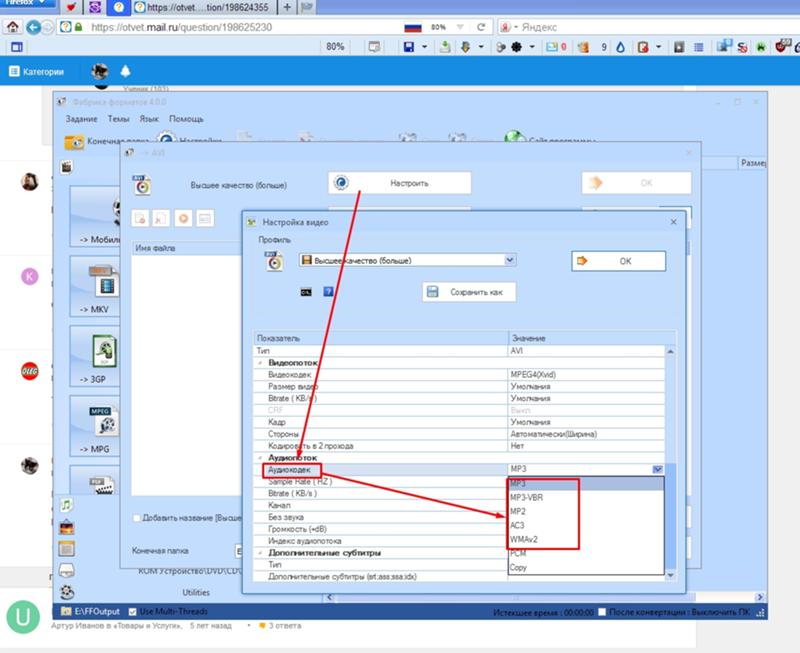This screenshot has height=653, width=800.
Task: Collapse the Аудиопоток section
Action: coord(261,458)
